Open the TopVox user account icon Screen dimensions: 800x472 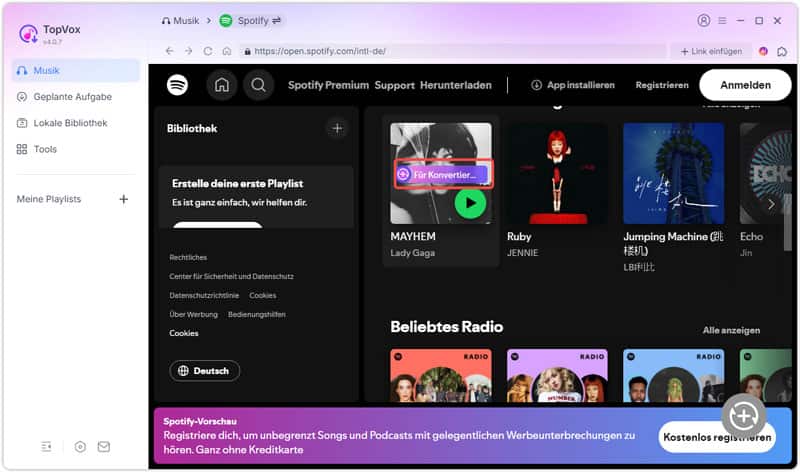pos(704,20)
